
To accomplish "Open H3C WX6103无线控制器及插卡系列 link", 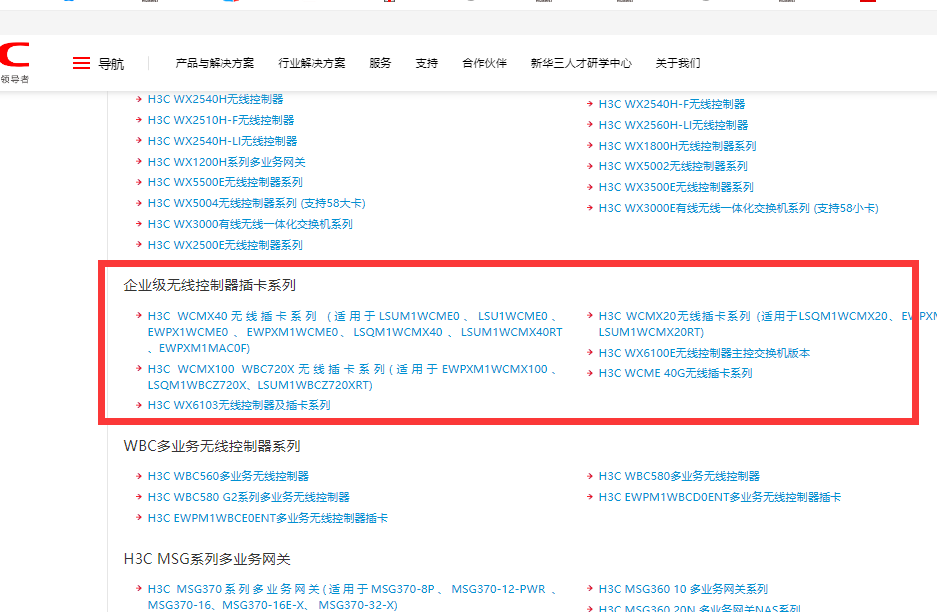I will 239,405.
